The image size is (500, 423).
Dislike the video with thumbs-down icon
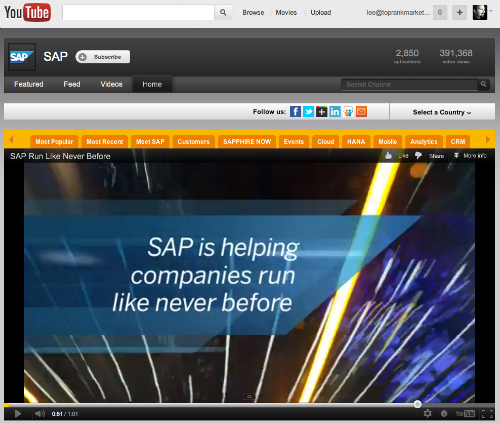418,156
